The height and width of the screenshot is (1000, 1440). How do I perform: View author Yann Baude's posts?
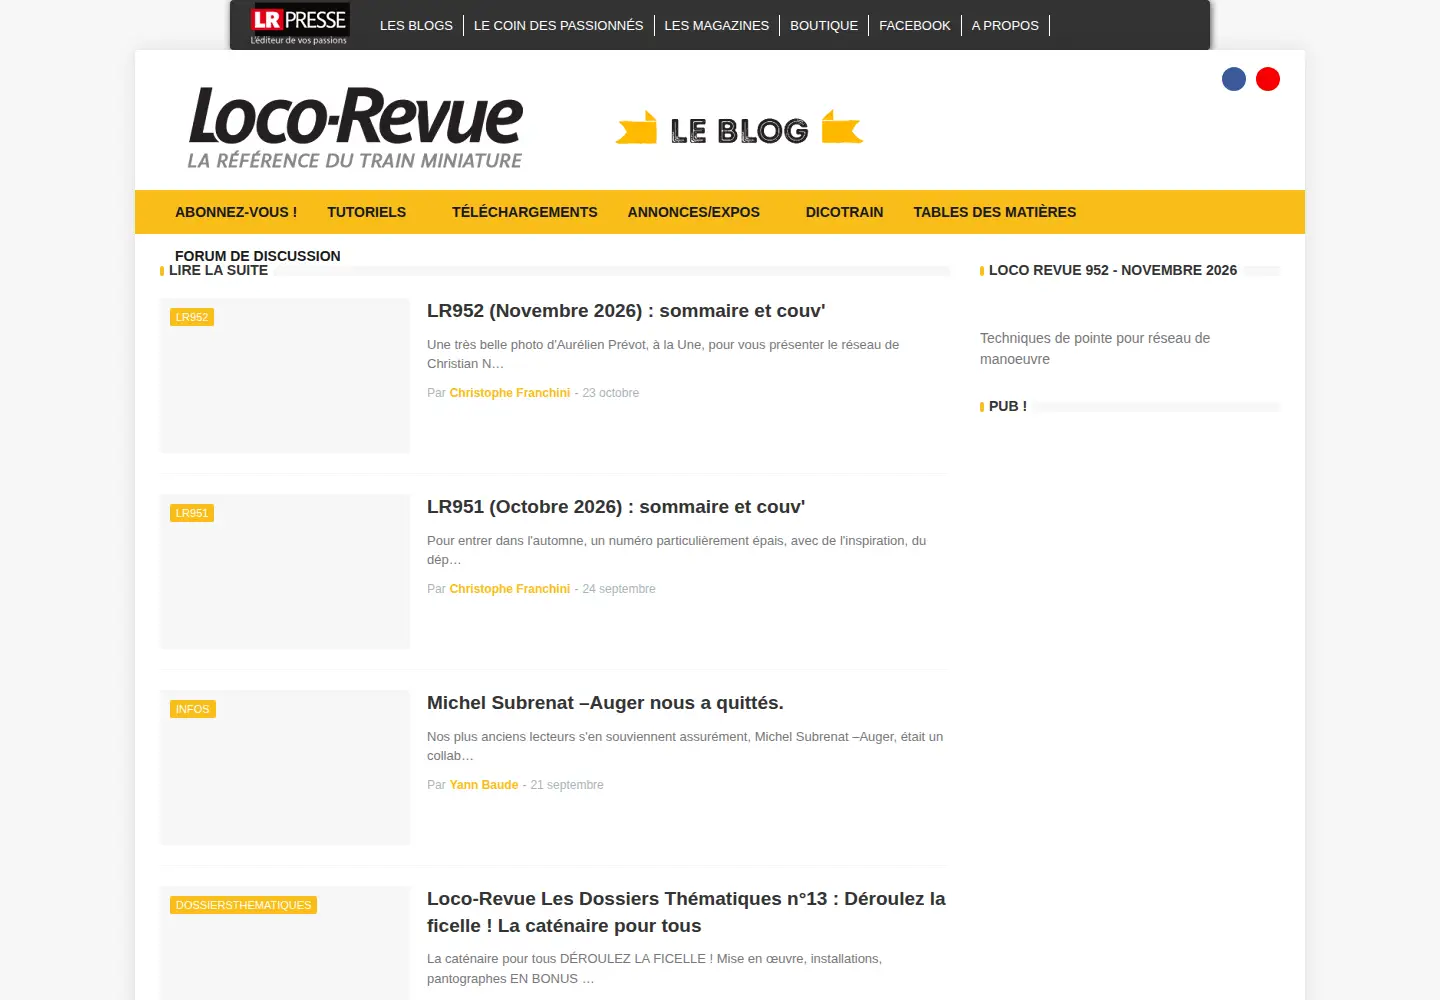[x=484, y=785]
